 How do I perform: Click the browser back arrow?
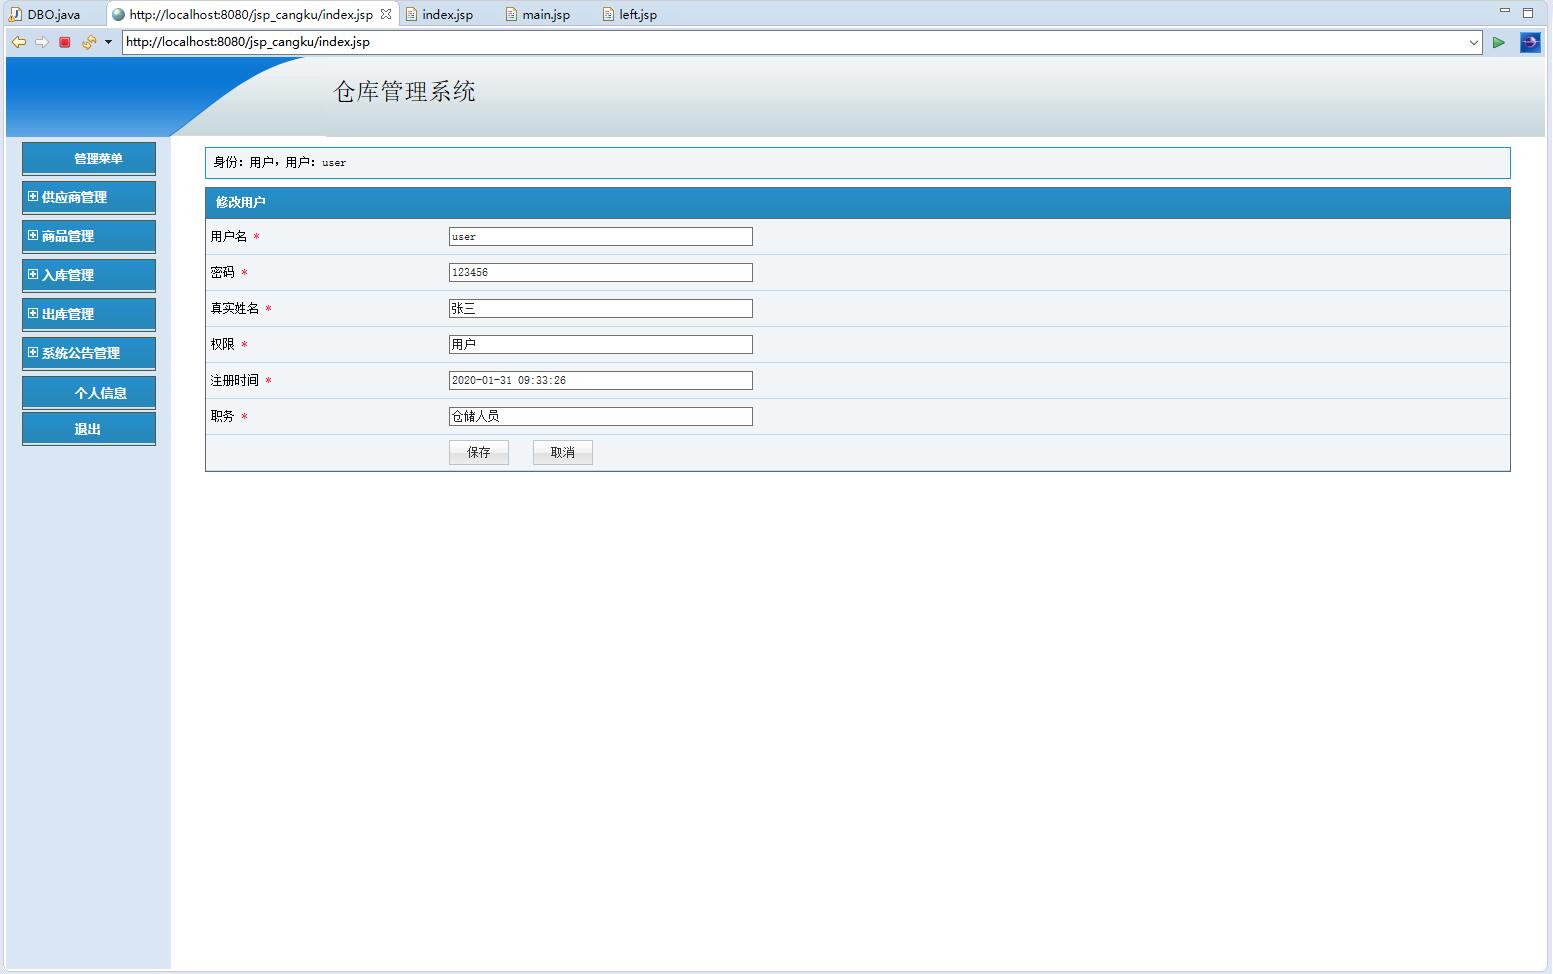tap(18, 42)
